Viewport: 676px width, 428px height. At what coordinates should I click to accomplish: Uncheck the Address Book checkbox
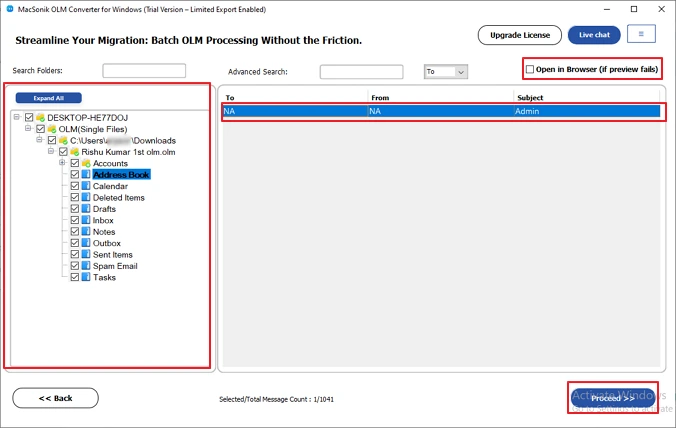[x=75, y=174]
